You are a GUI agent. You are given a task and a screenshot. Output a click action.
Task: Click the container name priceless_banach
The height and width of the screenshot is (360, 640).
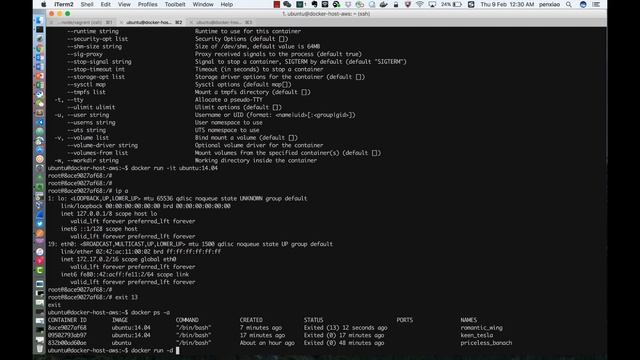point(486,343)
